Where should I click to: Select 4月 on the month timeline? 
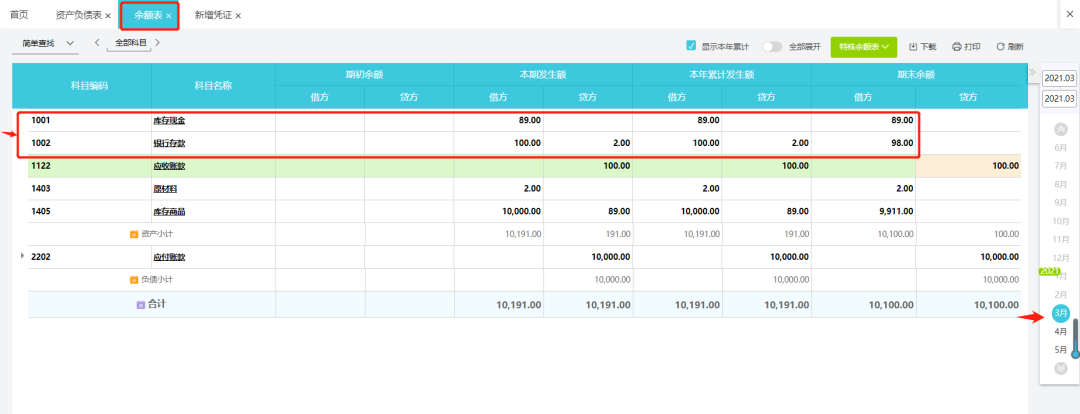tap(1060, 331)
